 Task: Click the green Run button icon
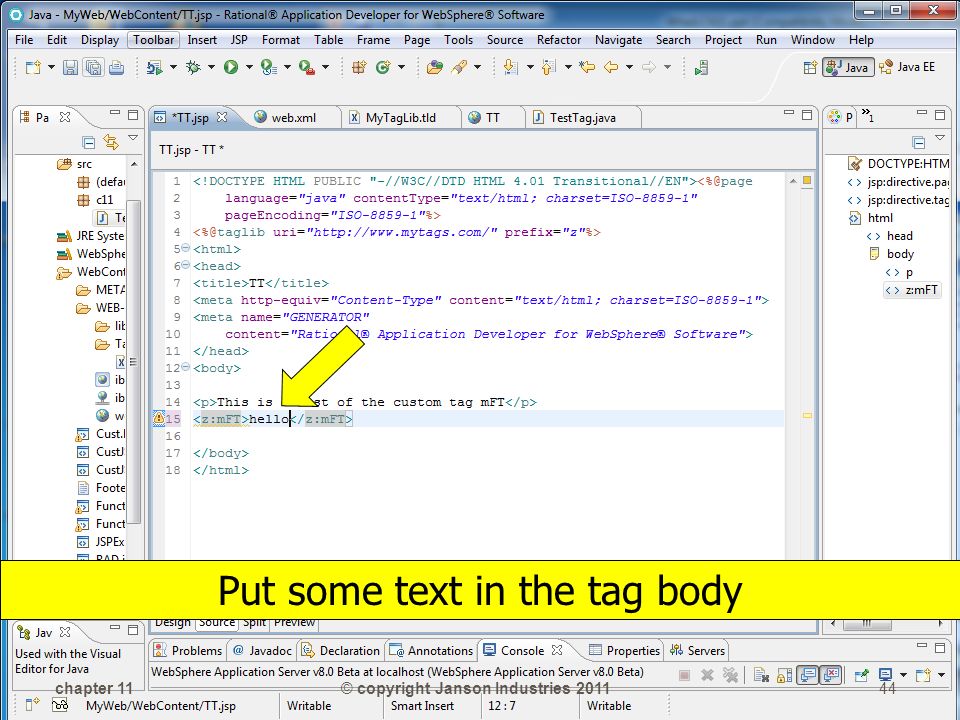[x=231, y=67]
